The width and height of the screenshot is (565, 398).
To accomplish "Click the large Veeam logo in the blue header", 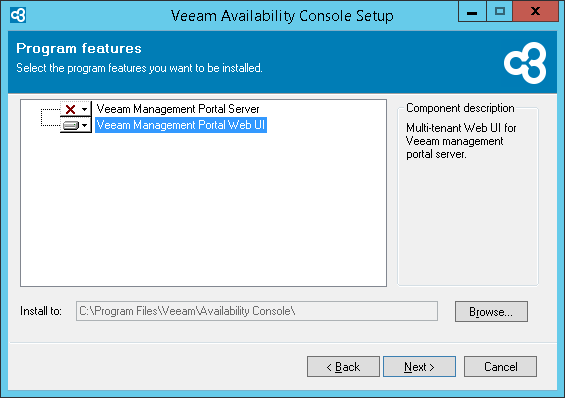I will point(525,63).
